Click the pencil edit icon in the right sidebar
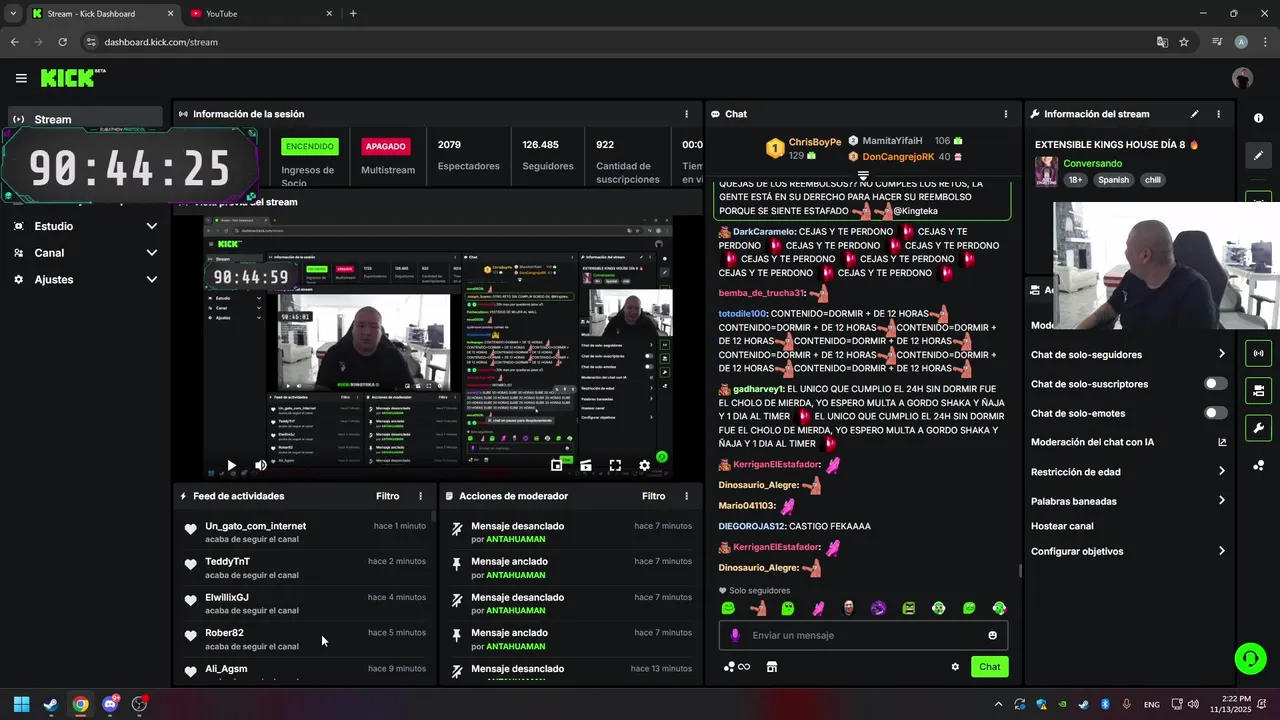The width and height of the screenshot is (1280, 720). 1258,156
